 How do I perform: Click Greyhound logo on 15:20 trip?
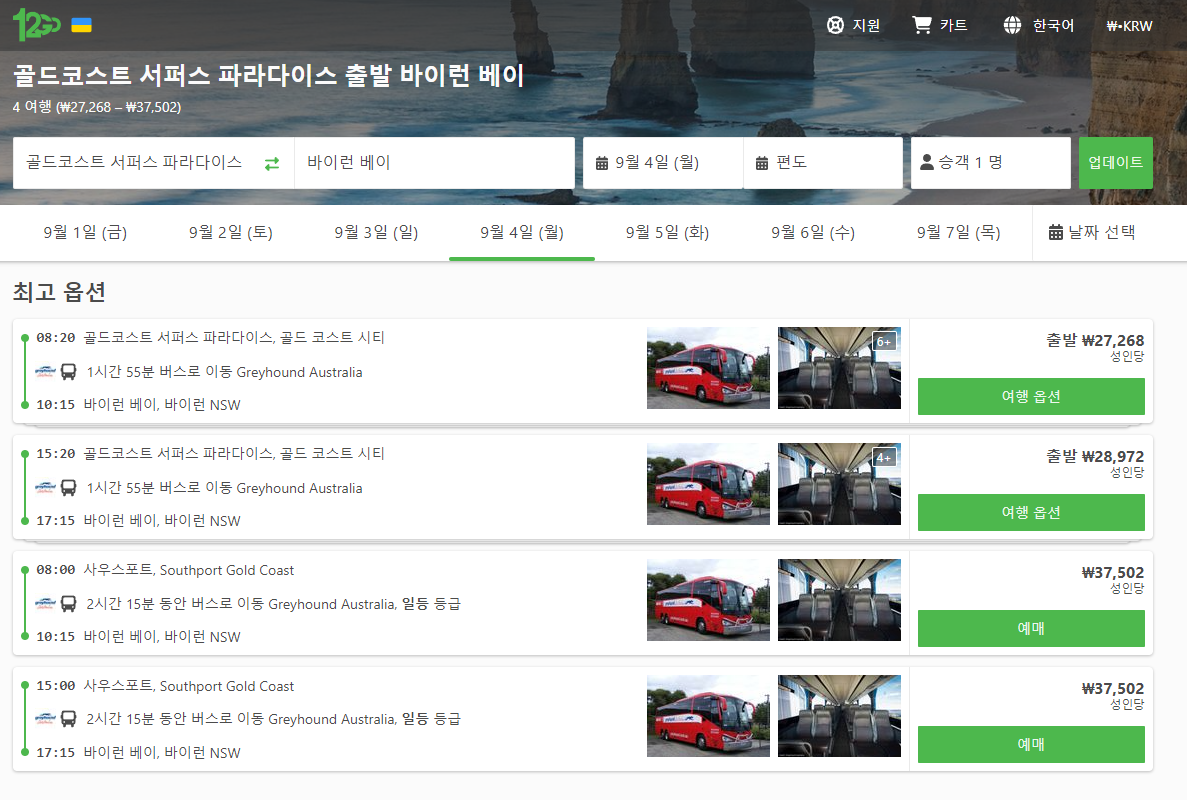tap(45, 487)
